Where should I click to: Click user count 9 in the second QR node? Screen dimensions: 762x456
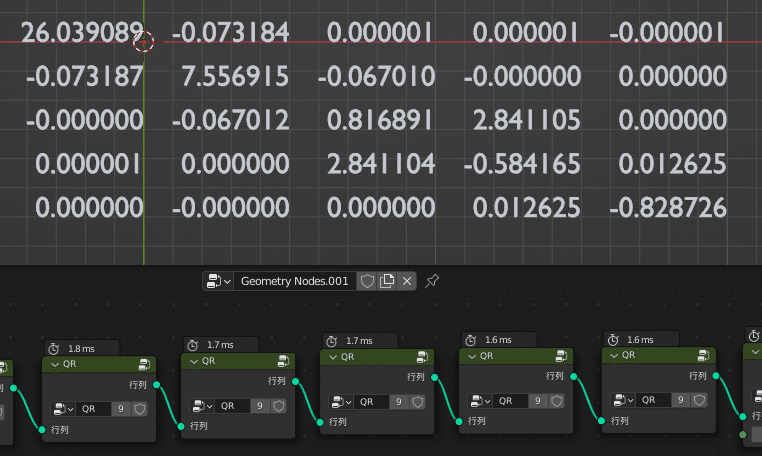(x=260, y=406)
